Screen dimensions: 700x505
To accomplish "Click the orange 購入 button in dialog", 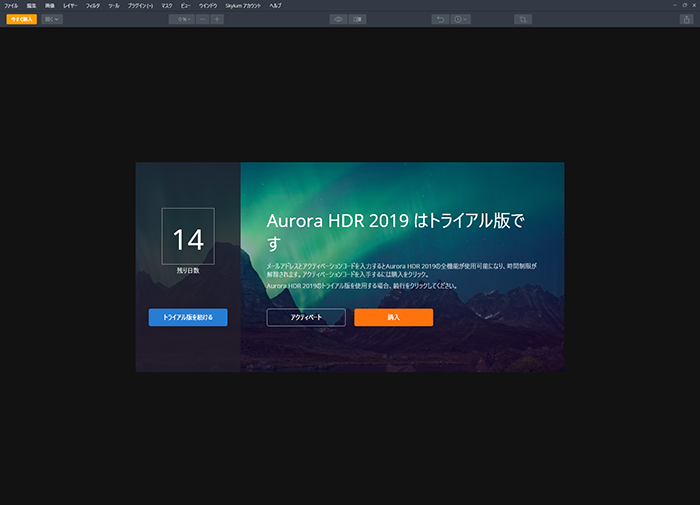I will (x=393, y=317).
